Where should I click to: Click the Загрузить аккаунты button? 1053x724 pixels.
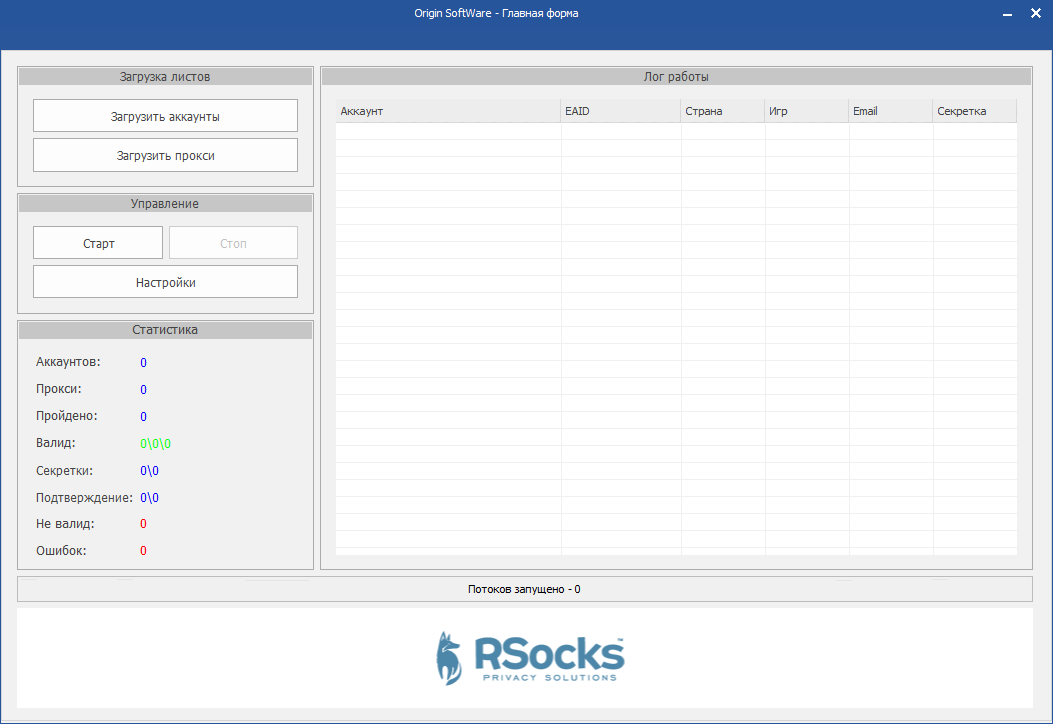165,116
